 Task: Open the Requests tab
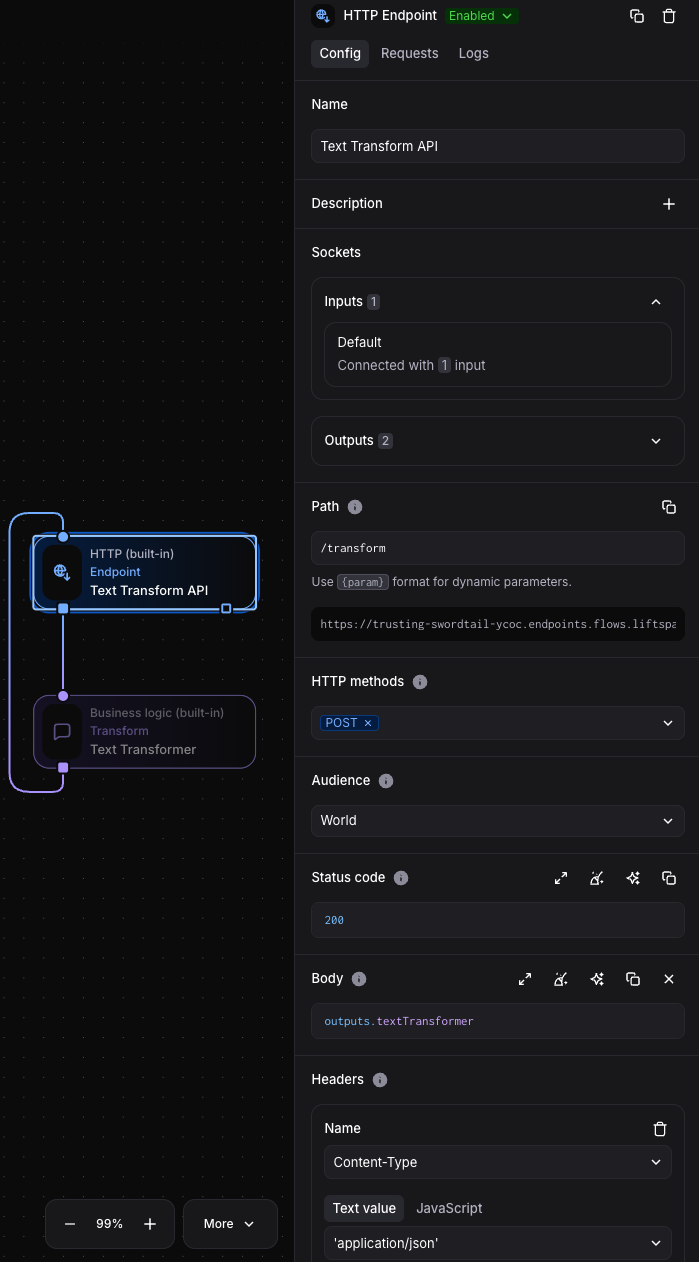[x=409, y=53]
